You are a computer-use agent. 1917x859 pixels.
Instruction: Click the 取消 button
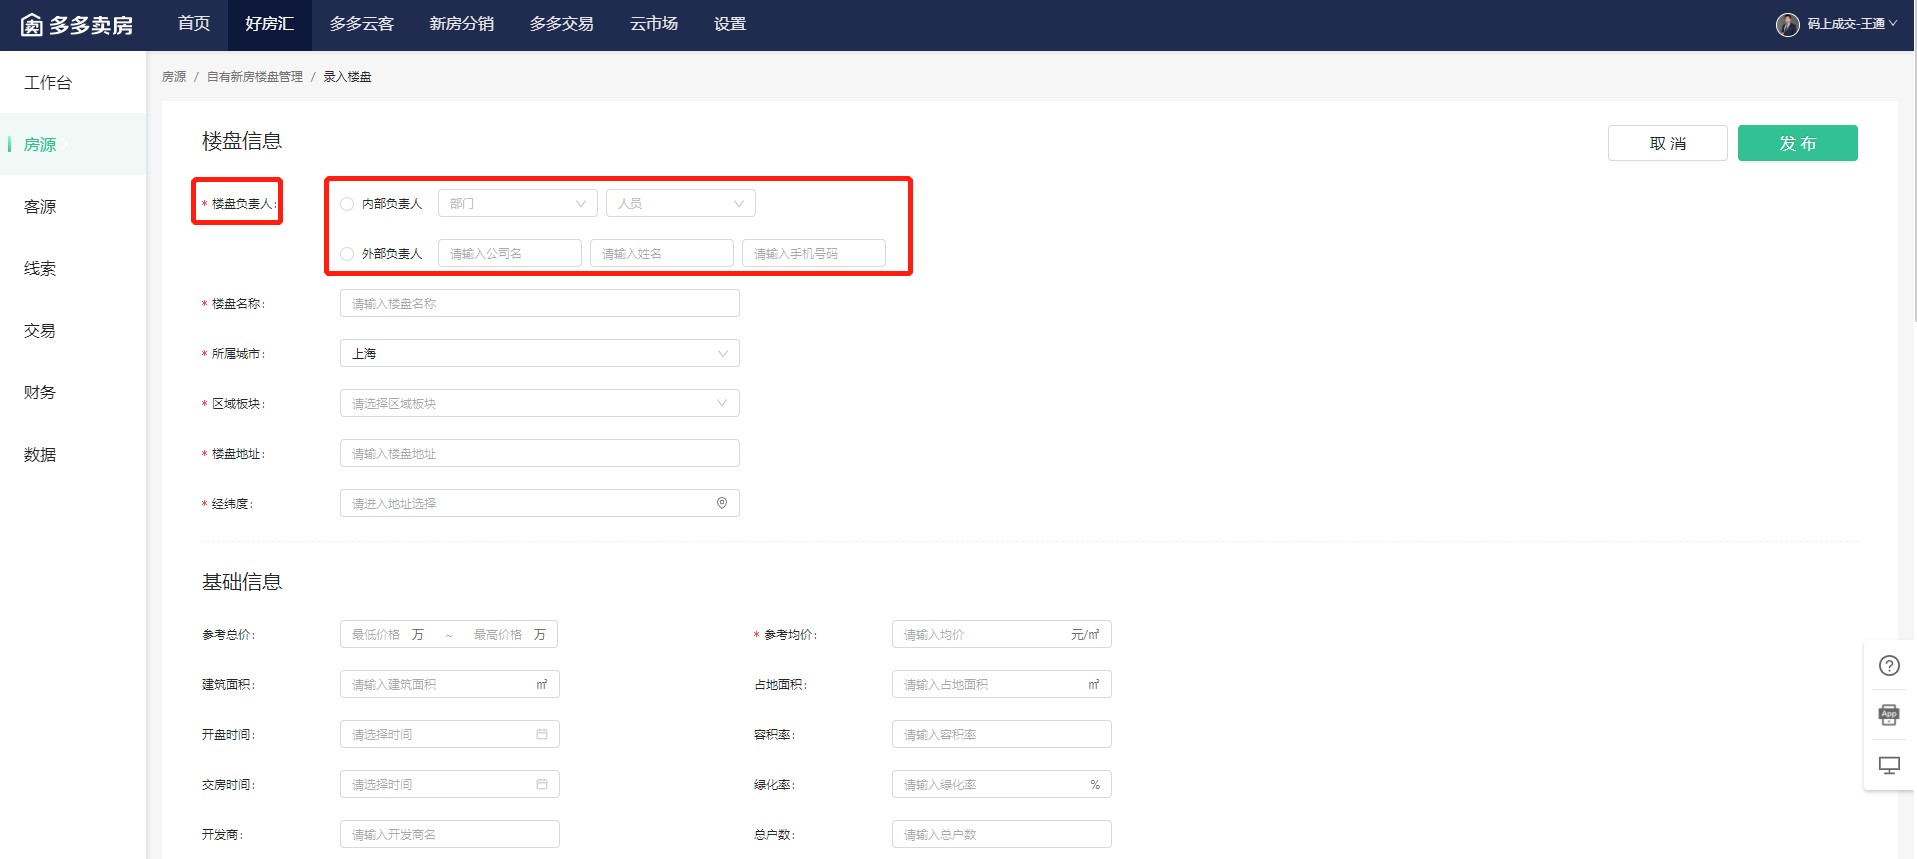1668,143
